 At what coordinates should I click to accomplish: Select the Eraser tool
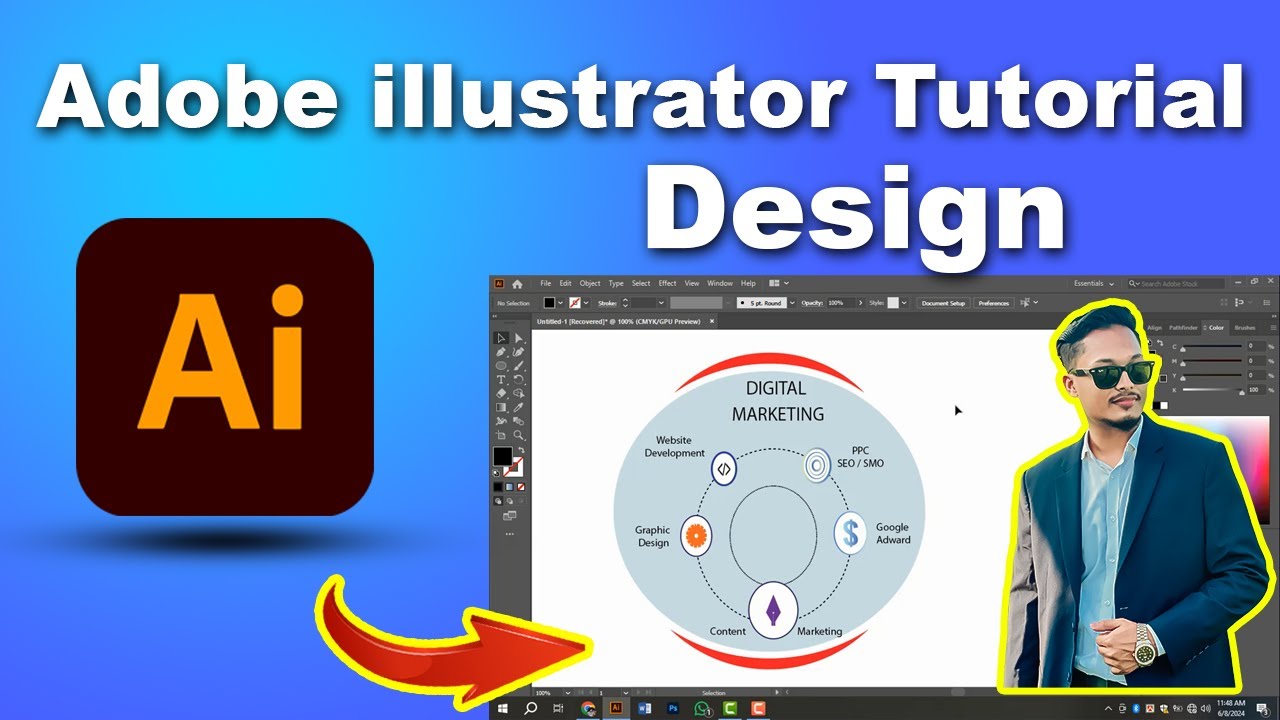coord(501,393)
